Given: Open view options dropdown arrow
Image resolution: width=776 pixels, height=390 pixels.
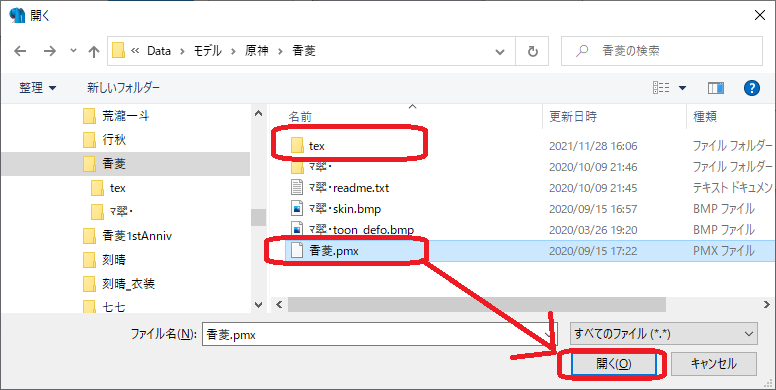Looking at the screenshot, I should [x=683, y=89].
